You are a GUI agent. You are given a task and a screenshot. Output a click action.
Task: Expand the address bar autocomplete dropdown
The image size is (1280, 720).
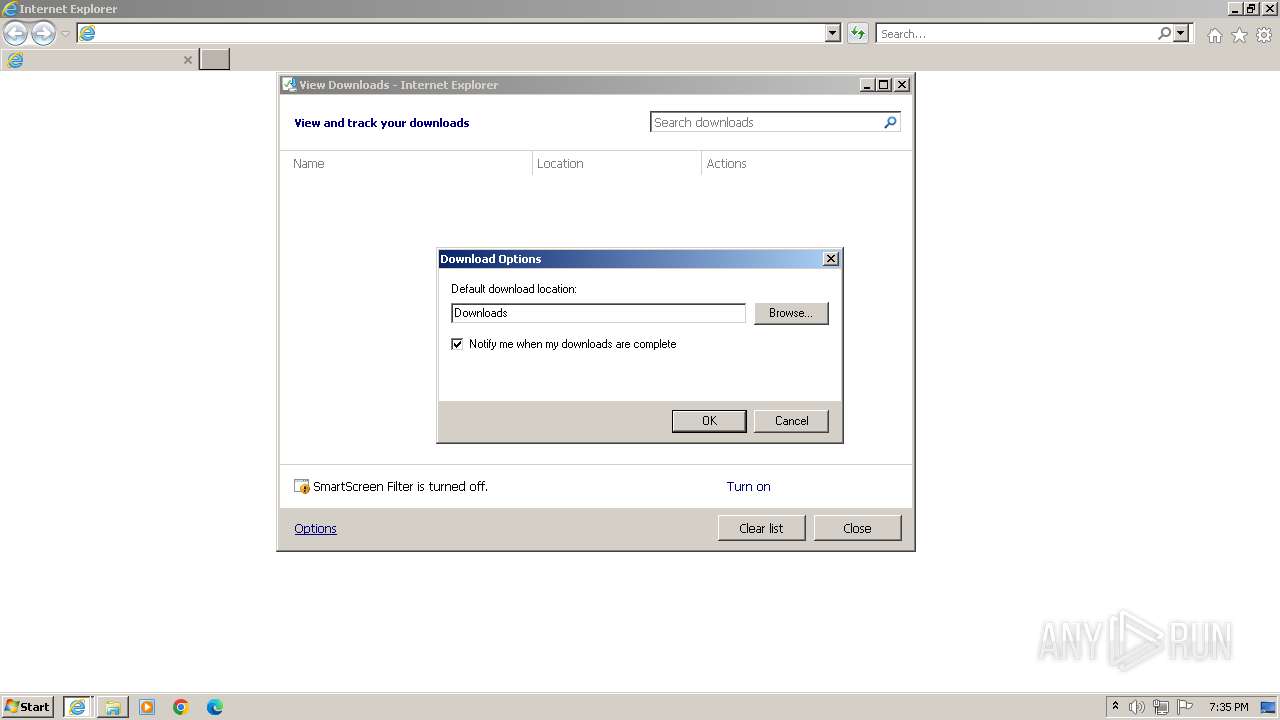[833, 33]
